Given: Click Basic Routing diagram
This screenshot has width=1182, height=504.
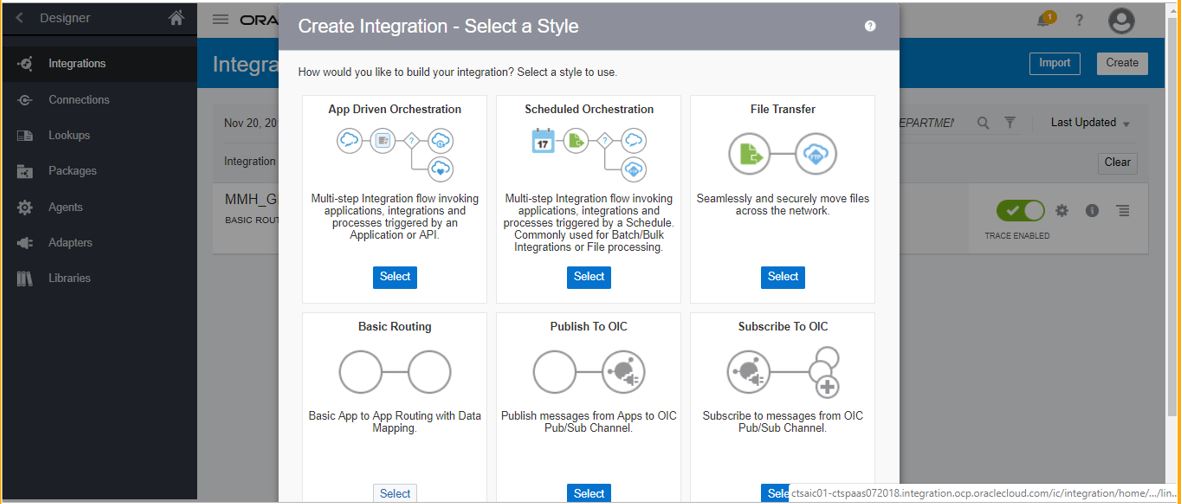Looking at the screenshot, I should [395, 372].
